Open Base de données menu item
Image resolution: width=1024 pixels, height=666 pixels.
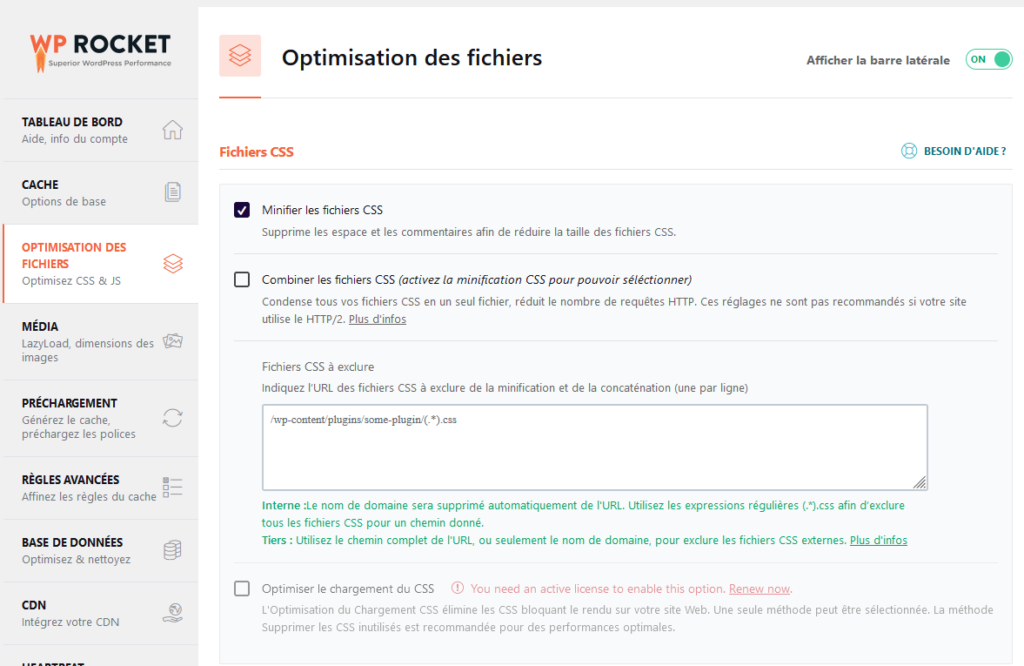[x=101, y=550]
